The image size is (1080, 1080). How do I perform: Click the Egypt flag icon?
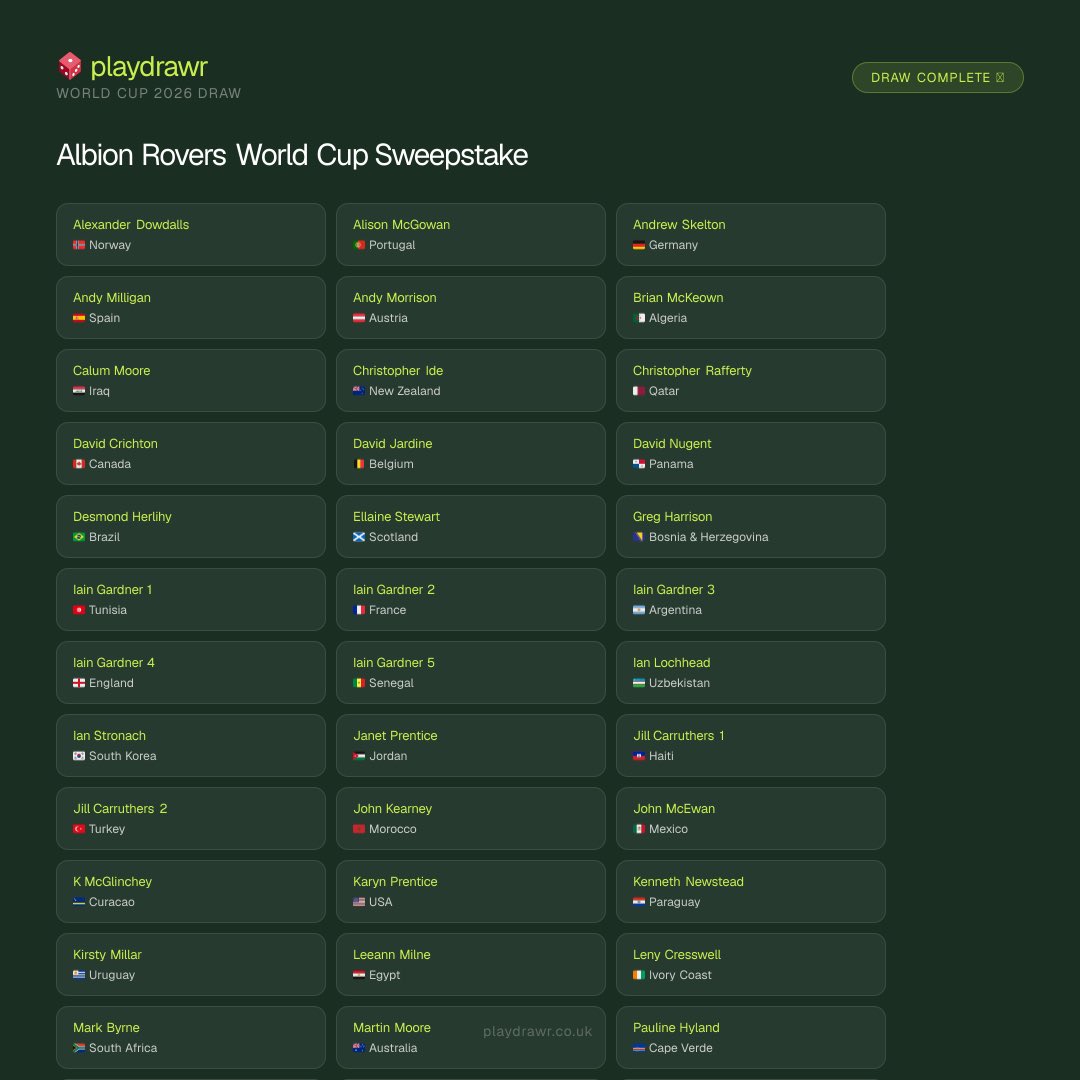pyautogui.click(x=359, y=975)
